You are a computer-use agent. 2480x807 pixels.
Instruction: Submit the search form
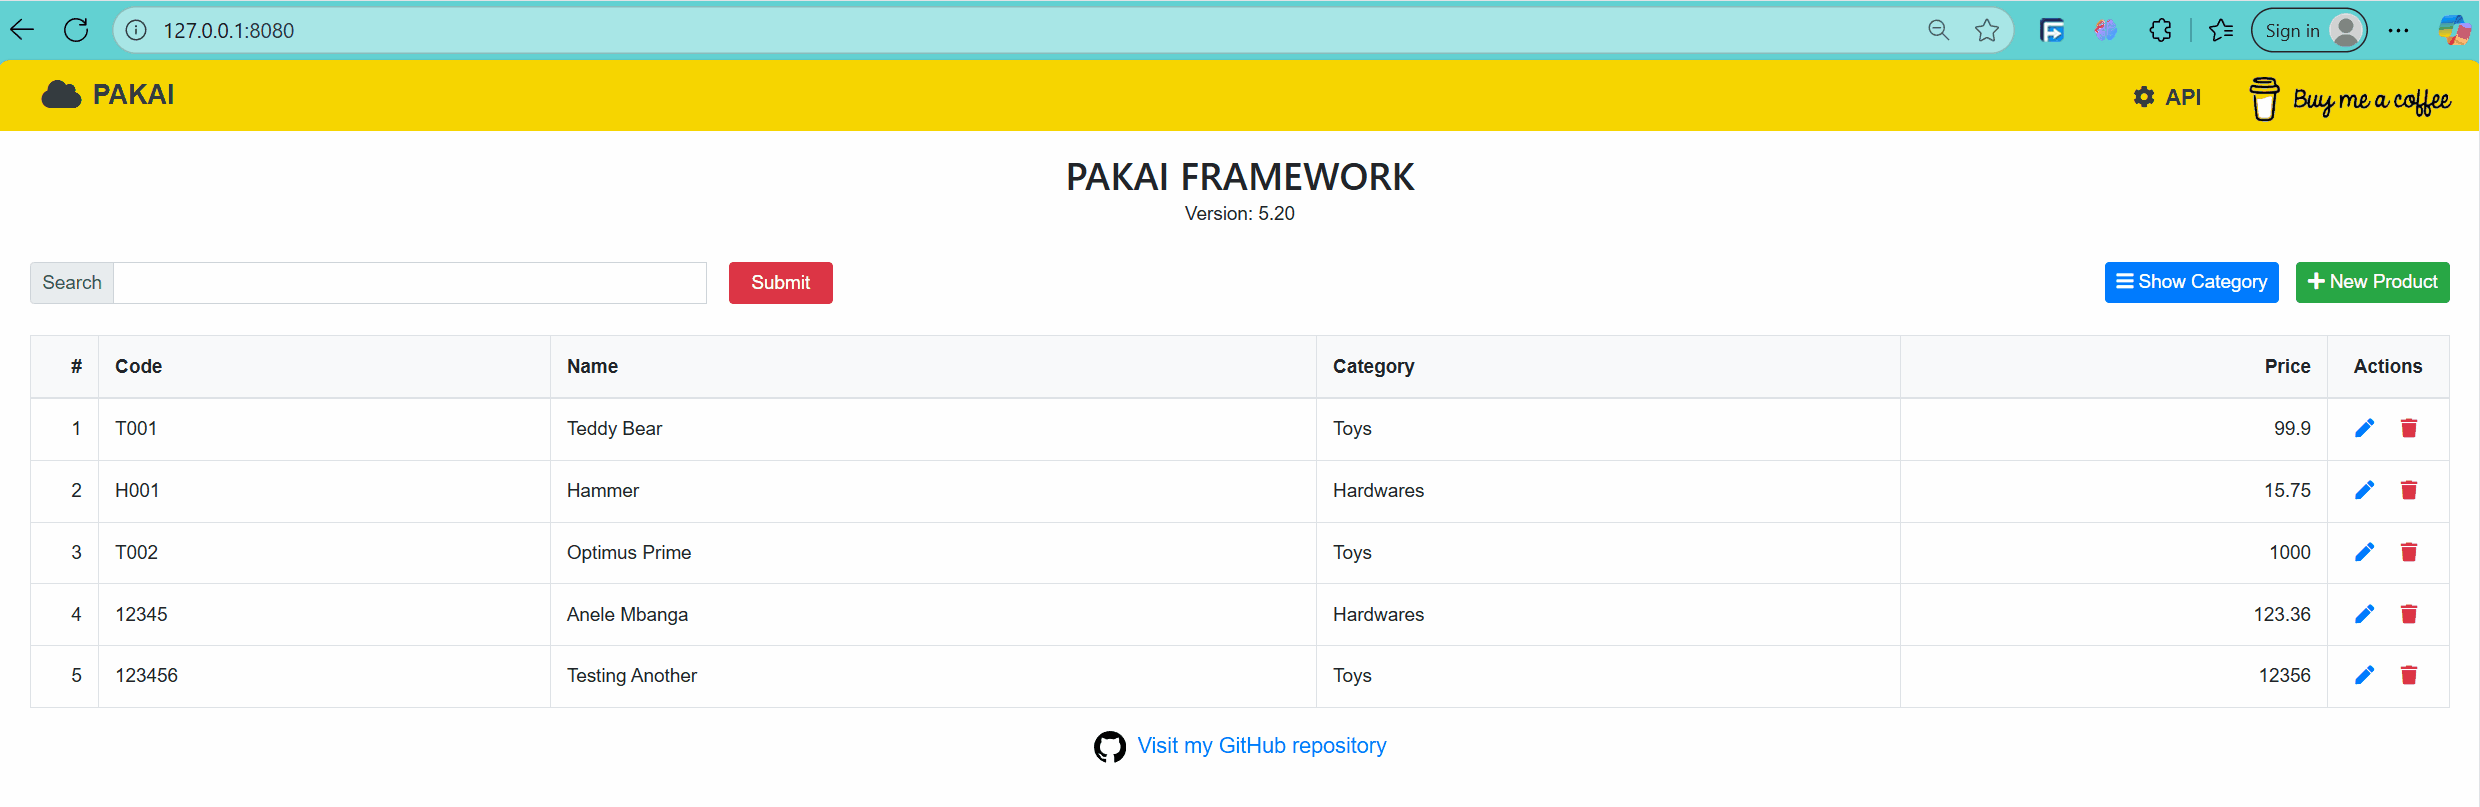click(x=780, y=283)
